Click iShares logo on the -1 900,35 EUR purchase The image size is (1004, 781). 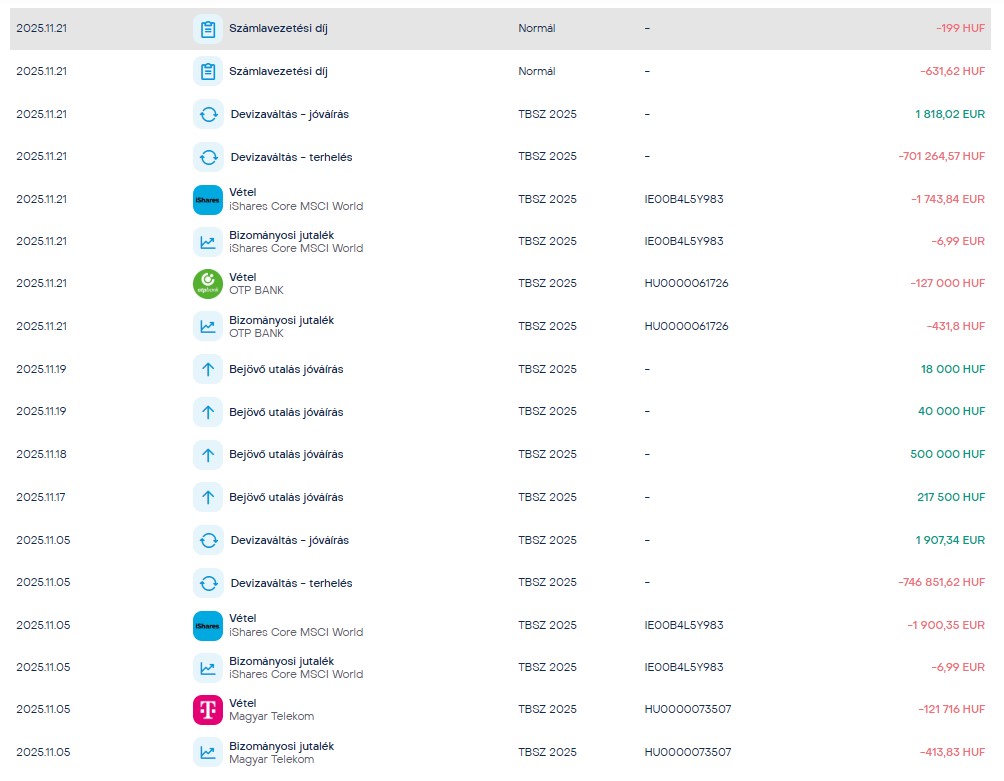point(207,625)
